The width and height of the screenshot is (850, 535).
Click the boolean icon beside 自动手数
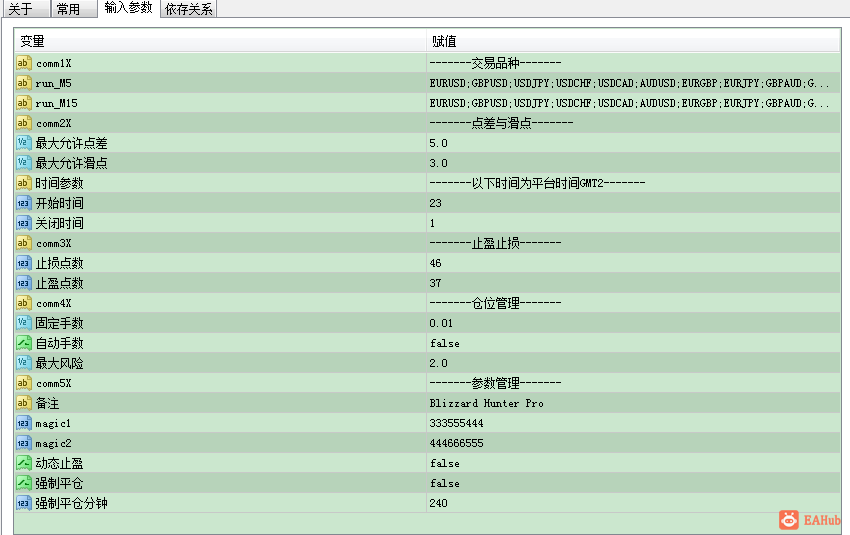(23, 343)
